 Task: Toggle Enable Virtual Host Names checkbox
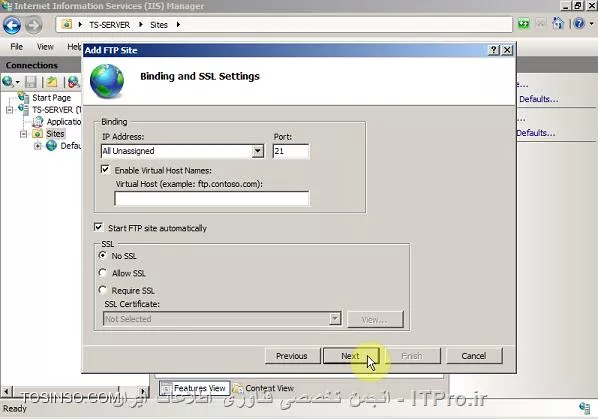click(x=105, y=169)
